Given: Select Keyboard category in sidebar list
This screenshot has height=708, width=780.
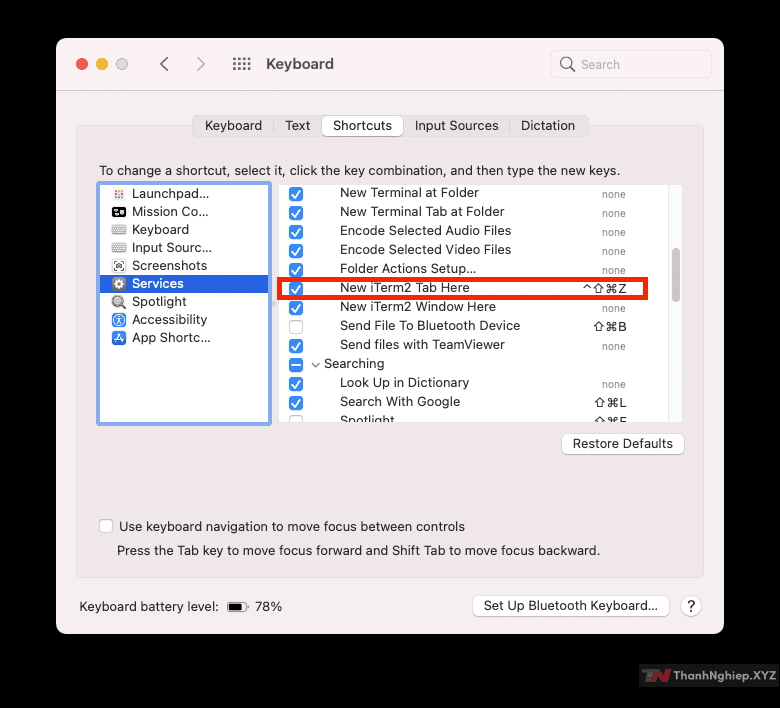Looking at the screenshot, I should tap(184, 230).
